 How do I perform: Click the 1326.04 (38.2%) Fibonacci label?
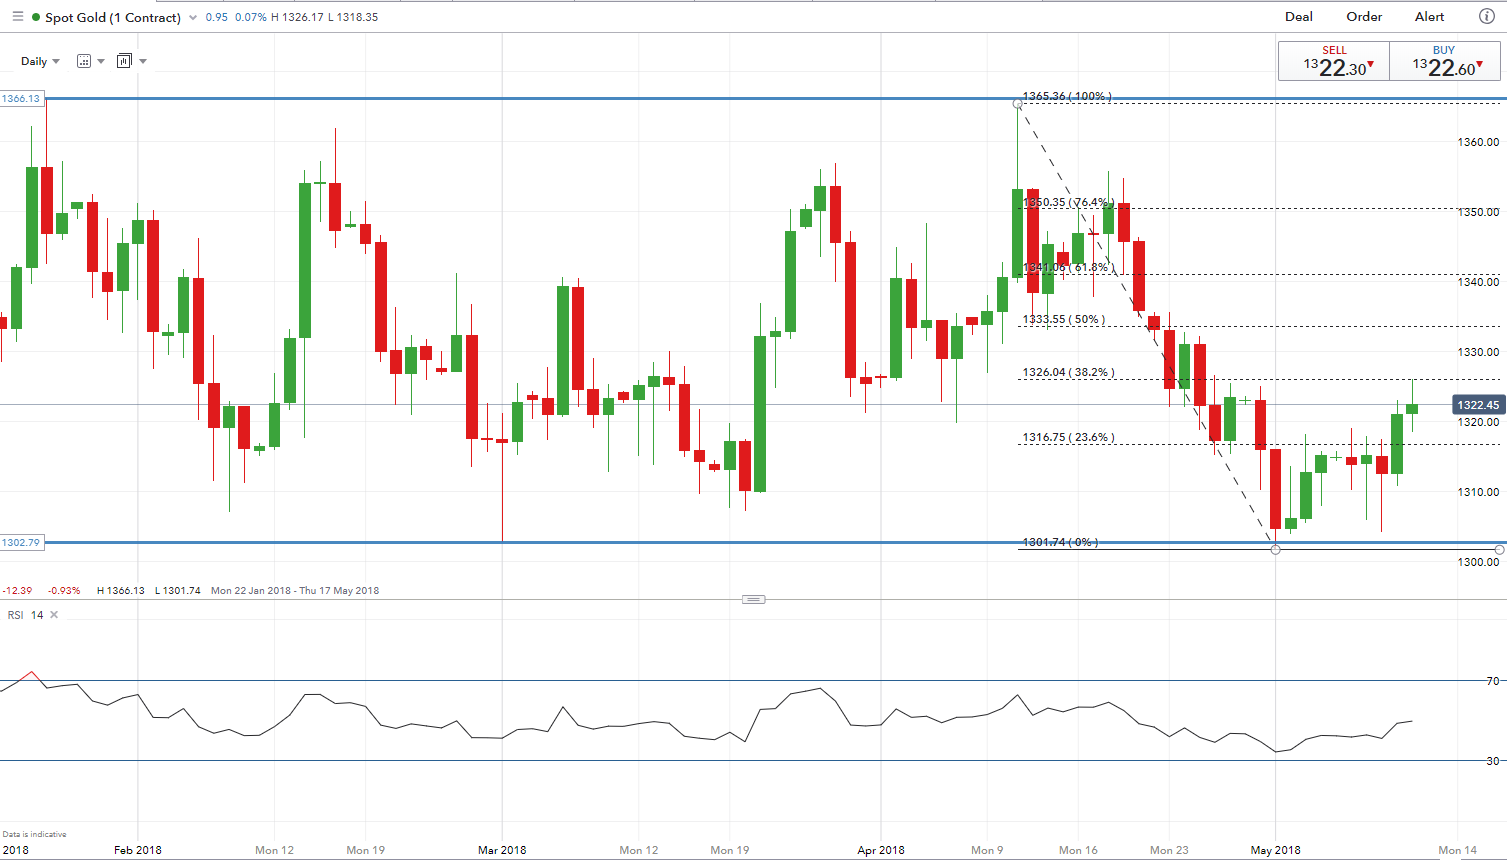coord(1068,372)
